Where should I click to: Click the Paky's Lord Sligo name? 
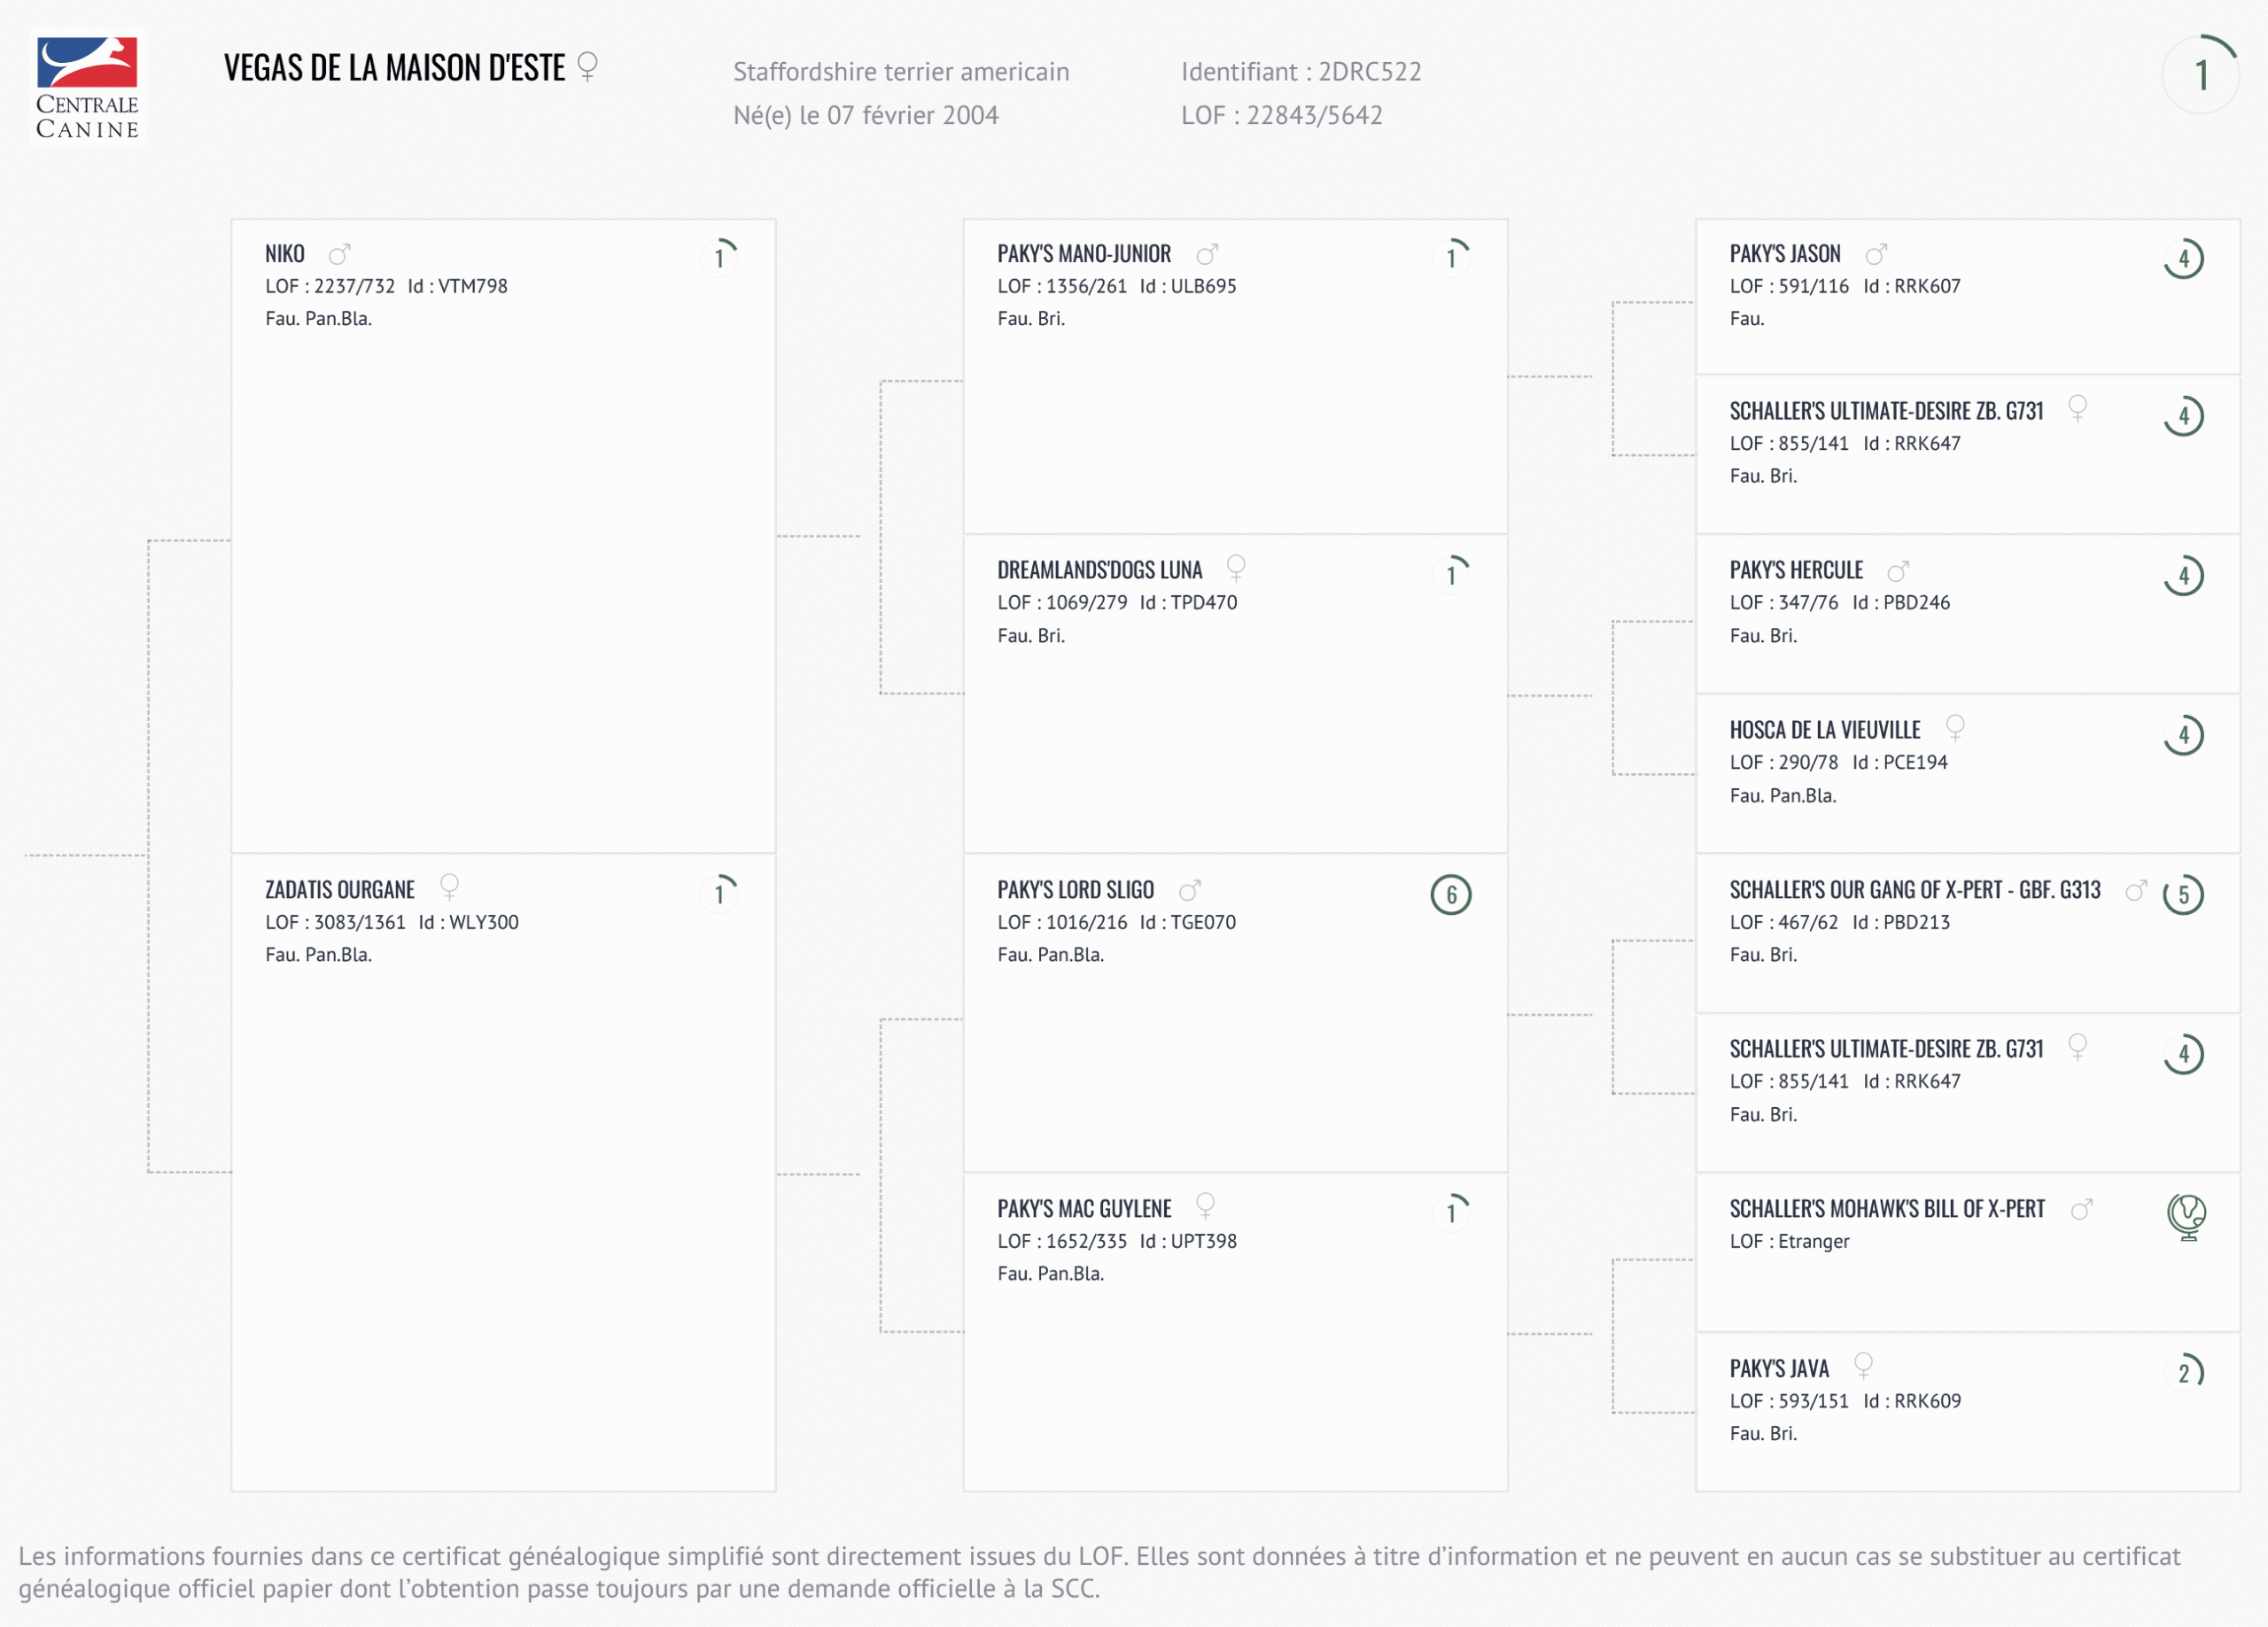(1075, 890)
